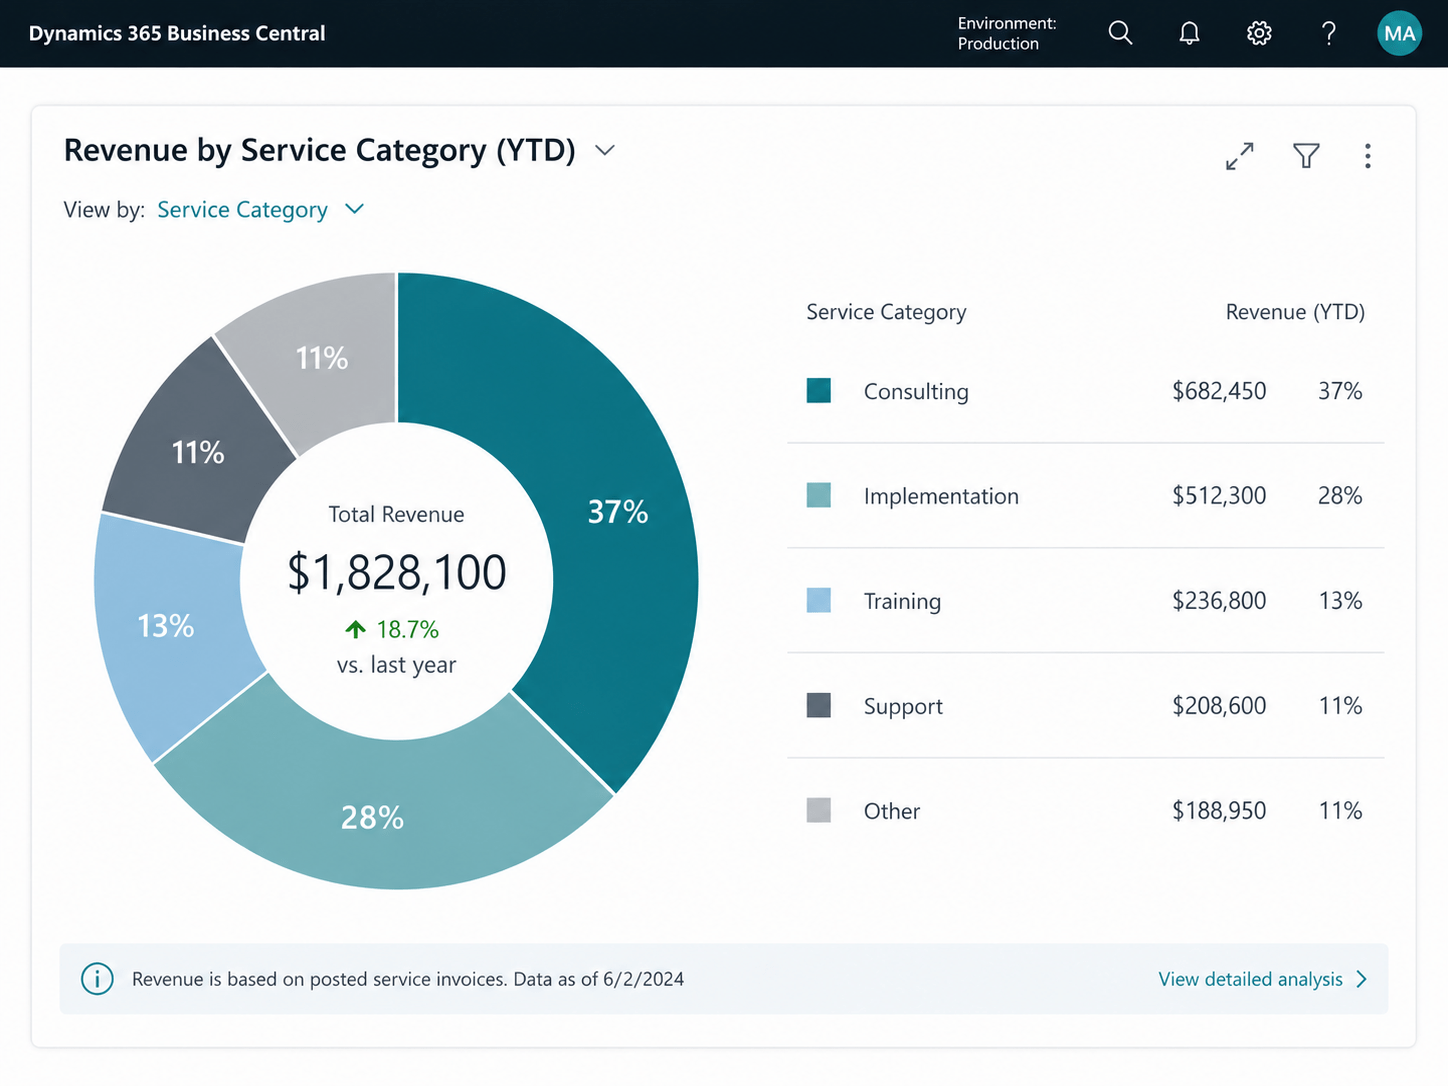Open the settings gear
Screen dimensions: 1448x1086
[1259, 33]
